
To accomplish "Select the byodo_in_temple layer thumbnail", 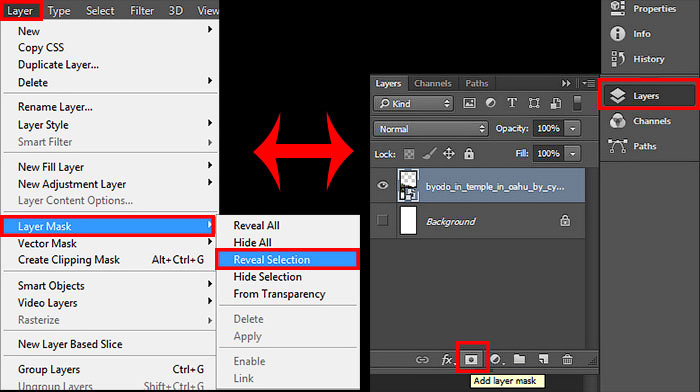I will (x=408, y=185).
